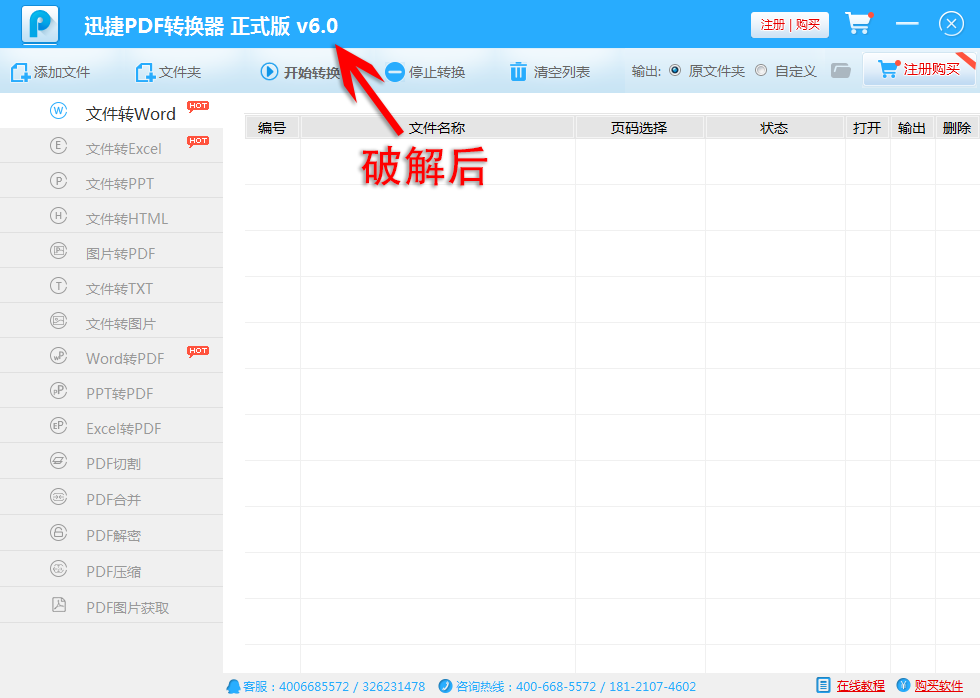The width and height of the screenshot is (980, 698).
Task: Open the 文件夹 folder import icon
Action: pyautogui.click(x=143, y=71)
